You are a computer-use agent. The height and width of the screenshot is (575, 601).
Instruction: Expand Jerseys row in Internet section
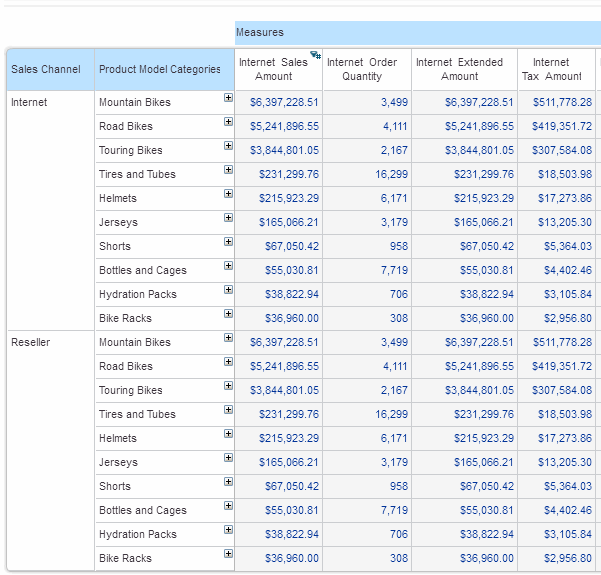pos(228,218)
